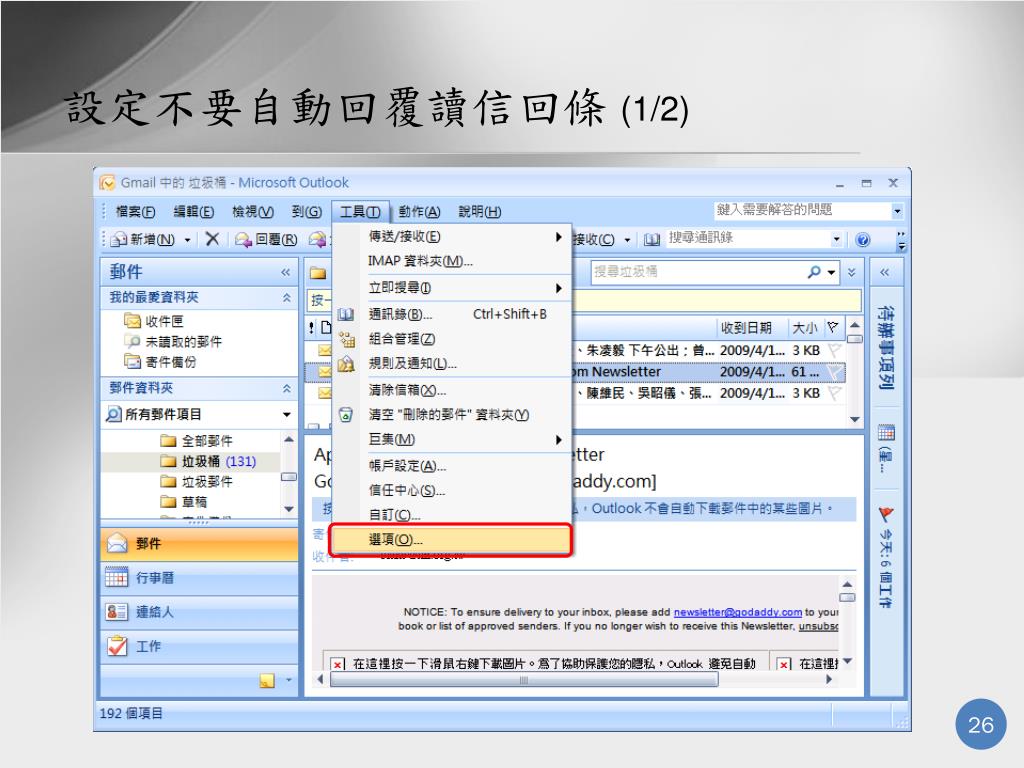Click the calendar icon in to-do bar
The image size is (1024, 768).
pyautogui.click(x=886, y=432)
